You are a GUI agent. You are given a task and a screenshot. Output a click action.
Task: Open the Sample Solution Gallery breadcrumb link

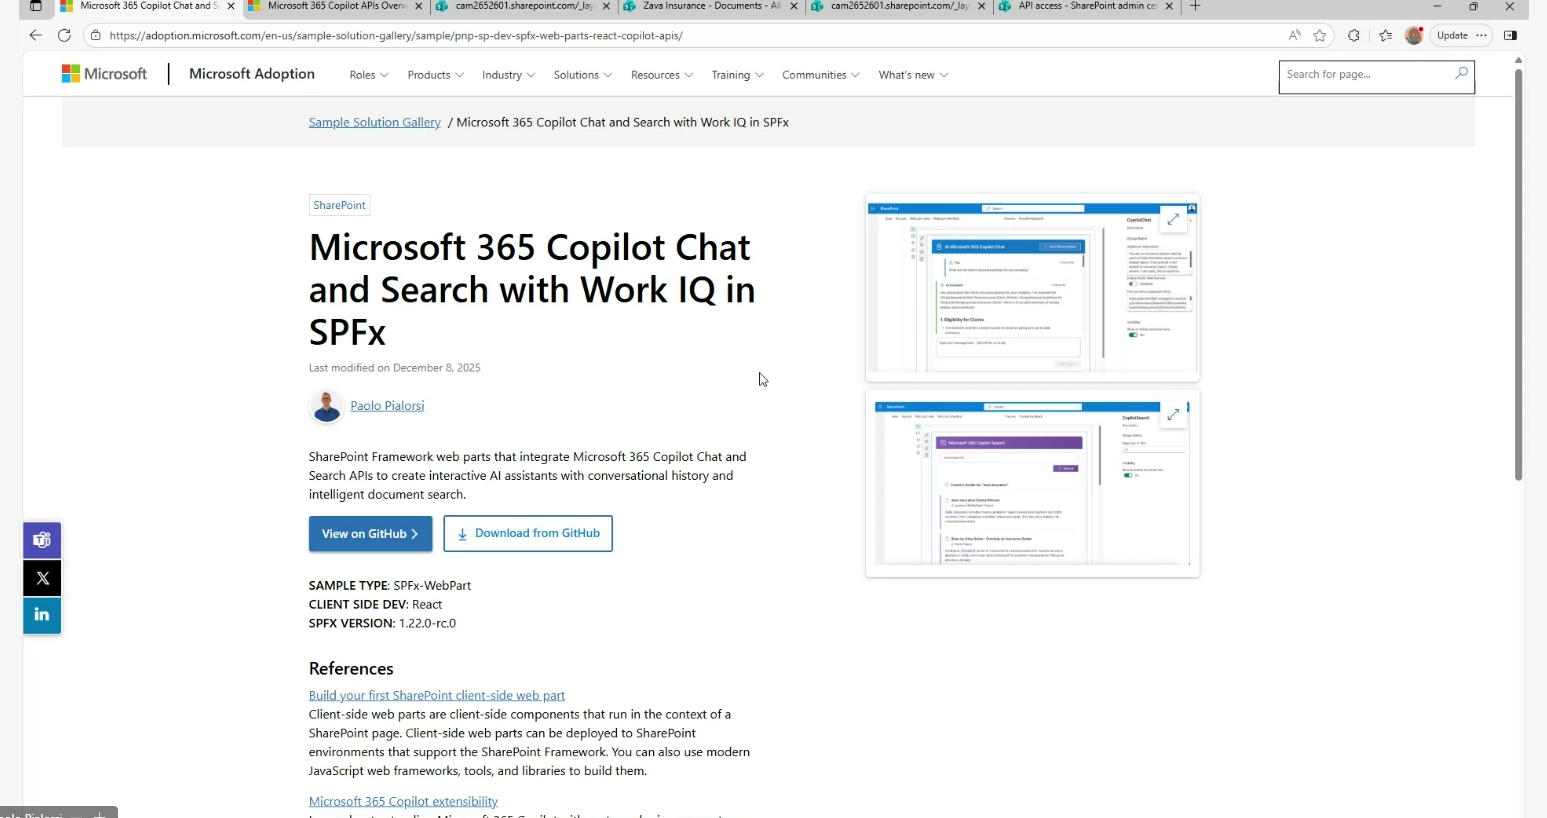click(x=375, y=122)
